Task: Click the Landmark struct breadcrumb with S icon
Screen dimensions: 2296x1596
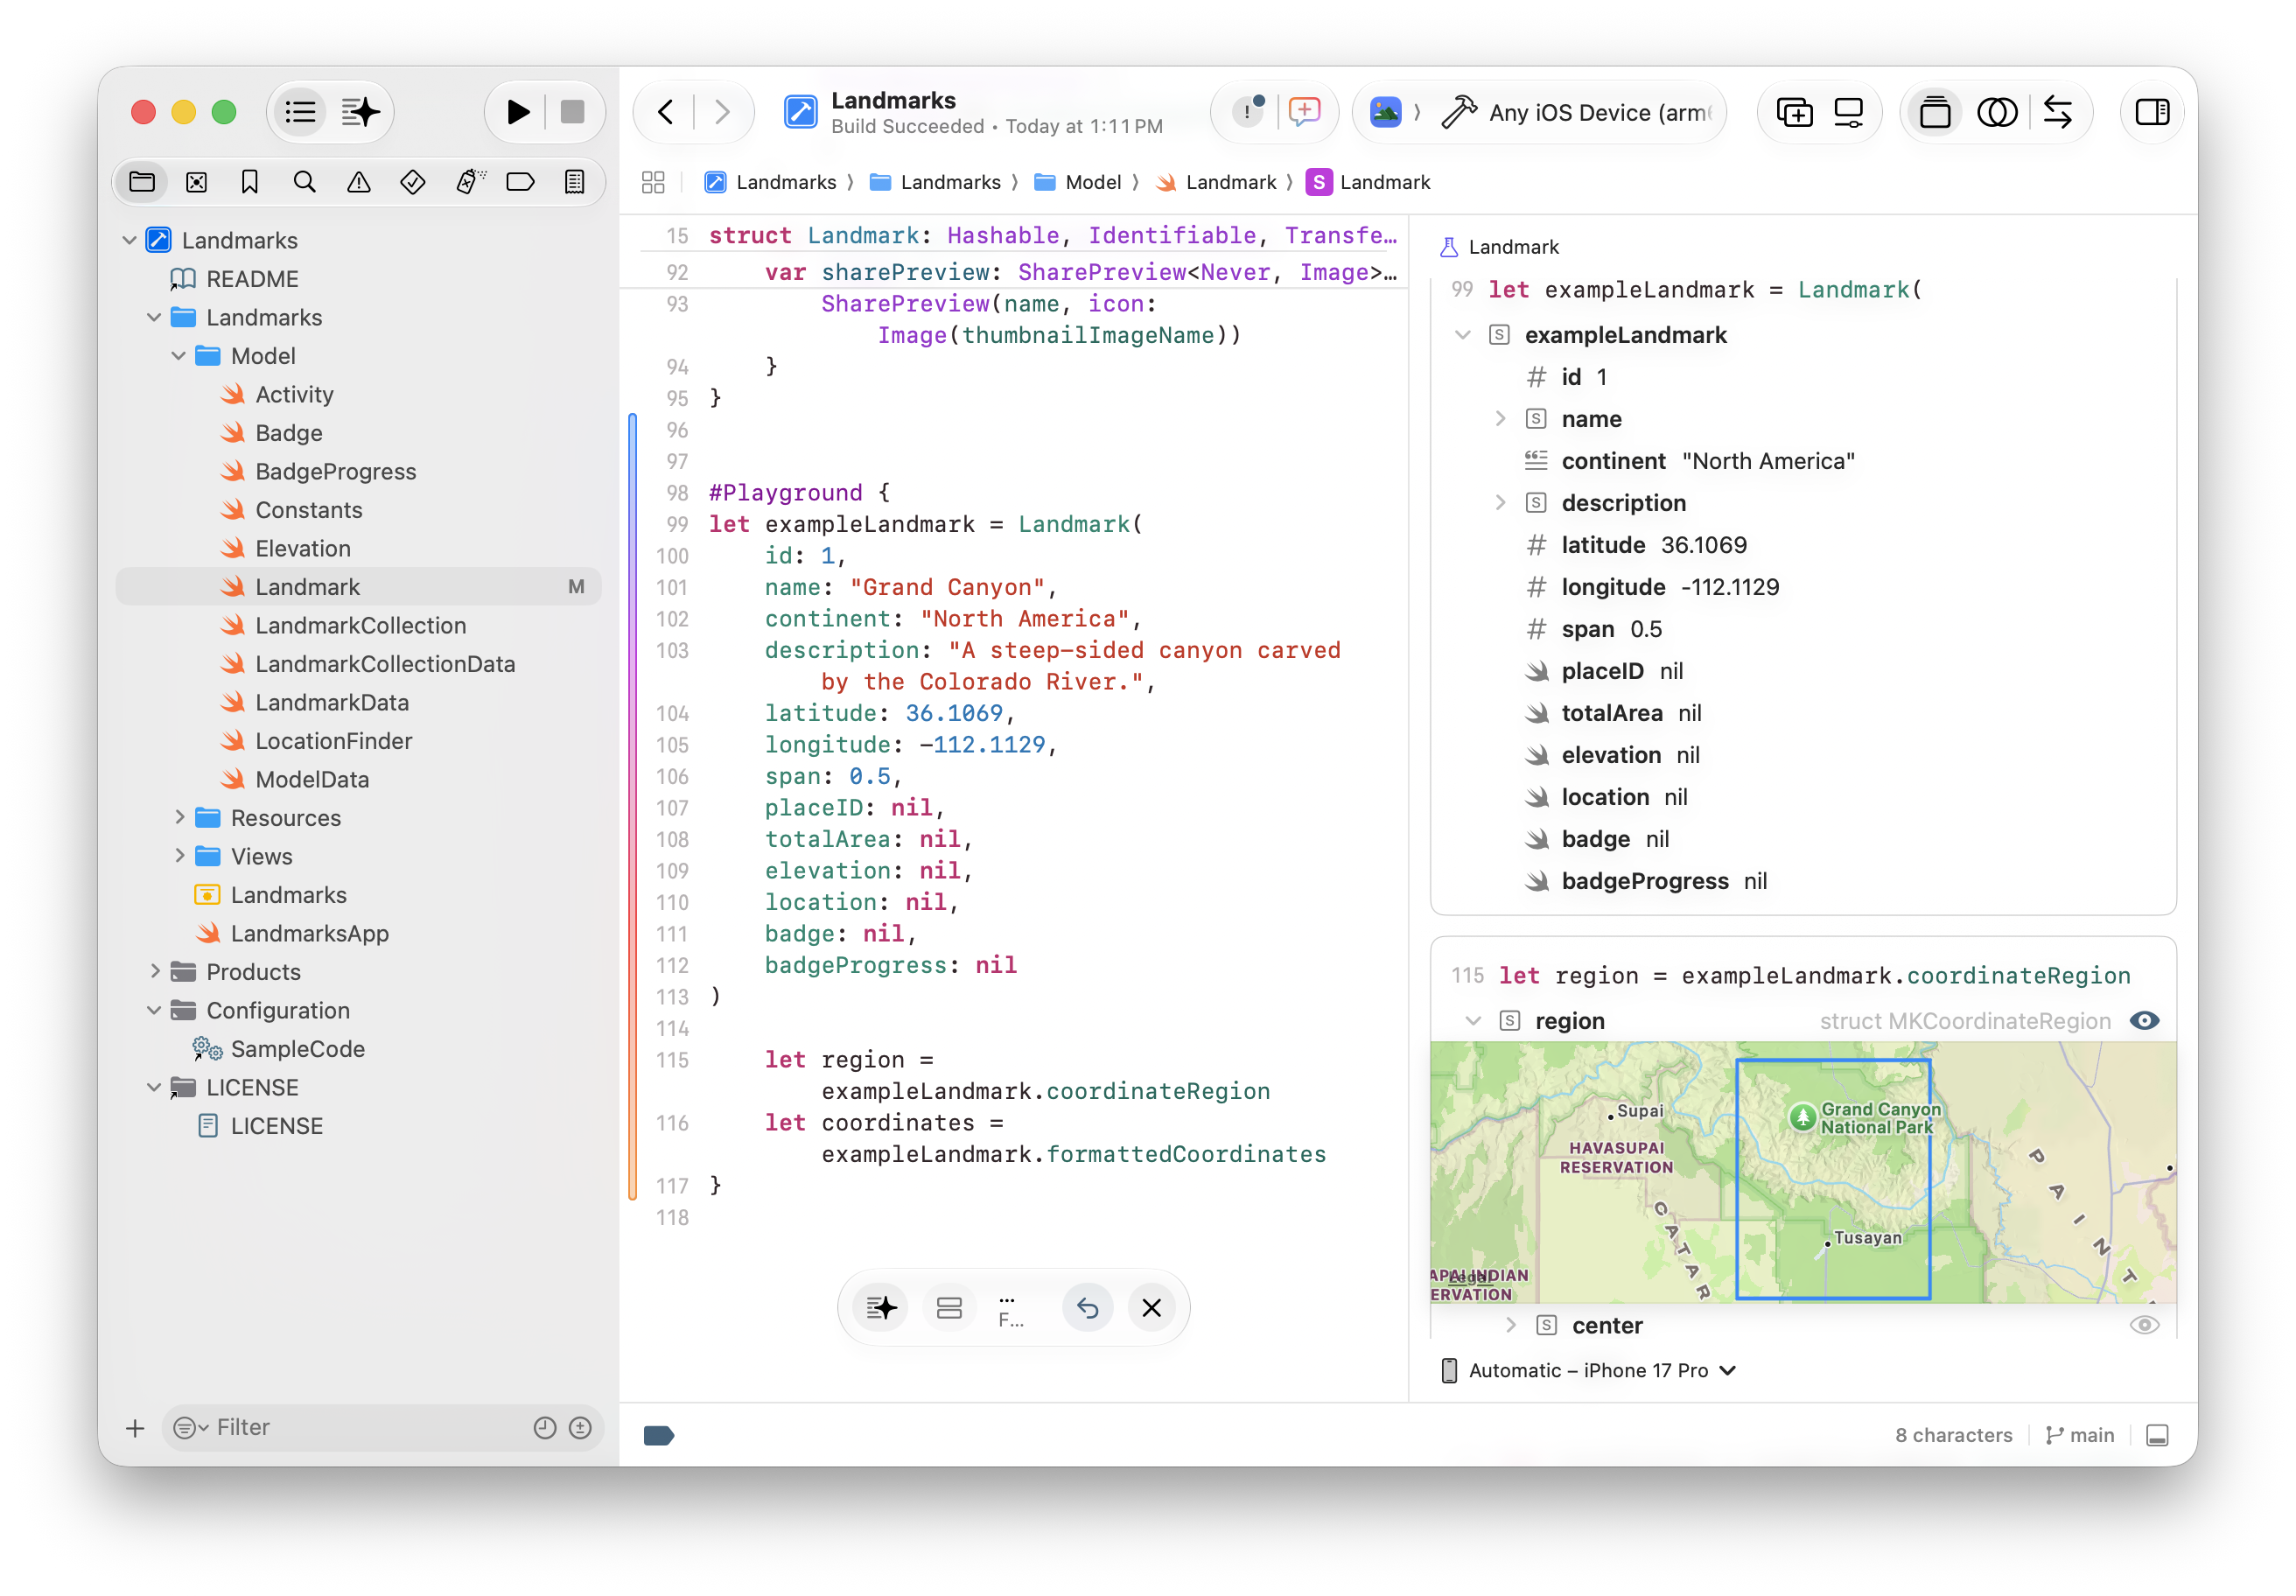Action: click(1368, 182)
